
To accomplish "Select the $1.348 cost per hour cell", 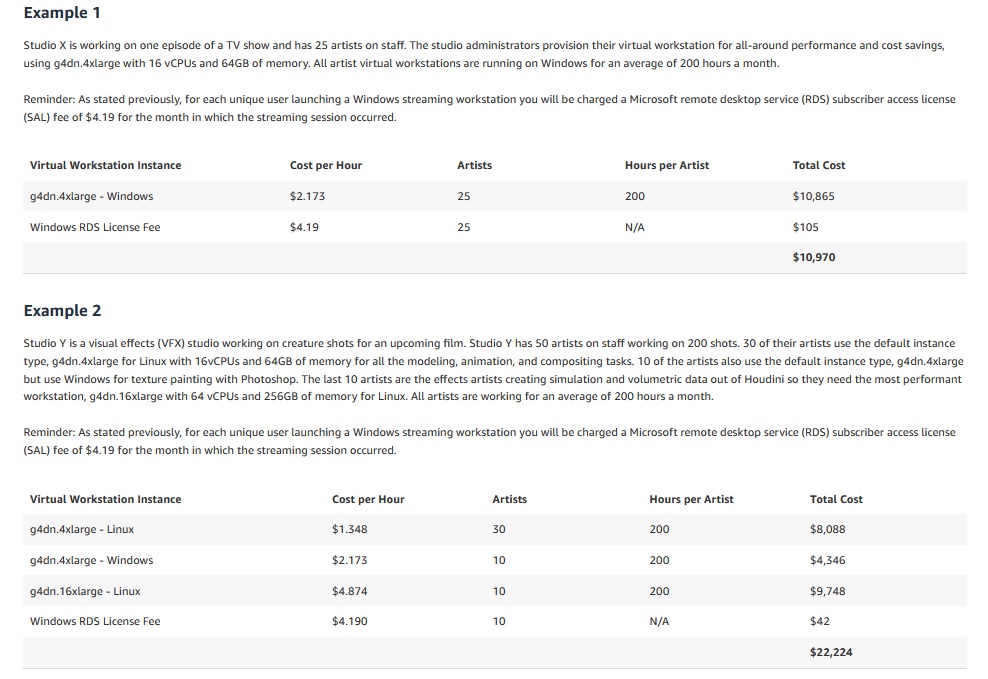I will 349,530.
